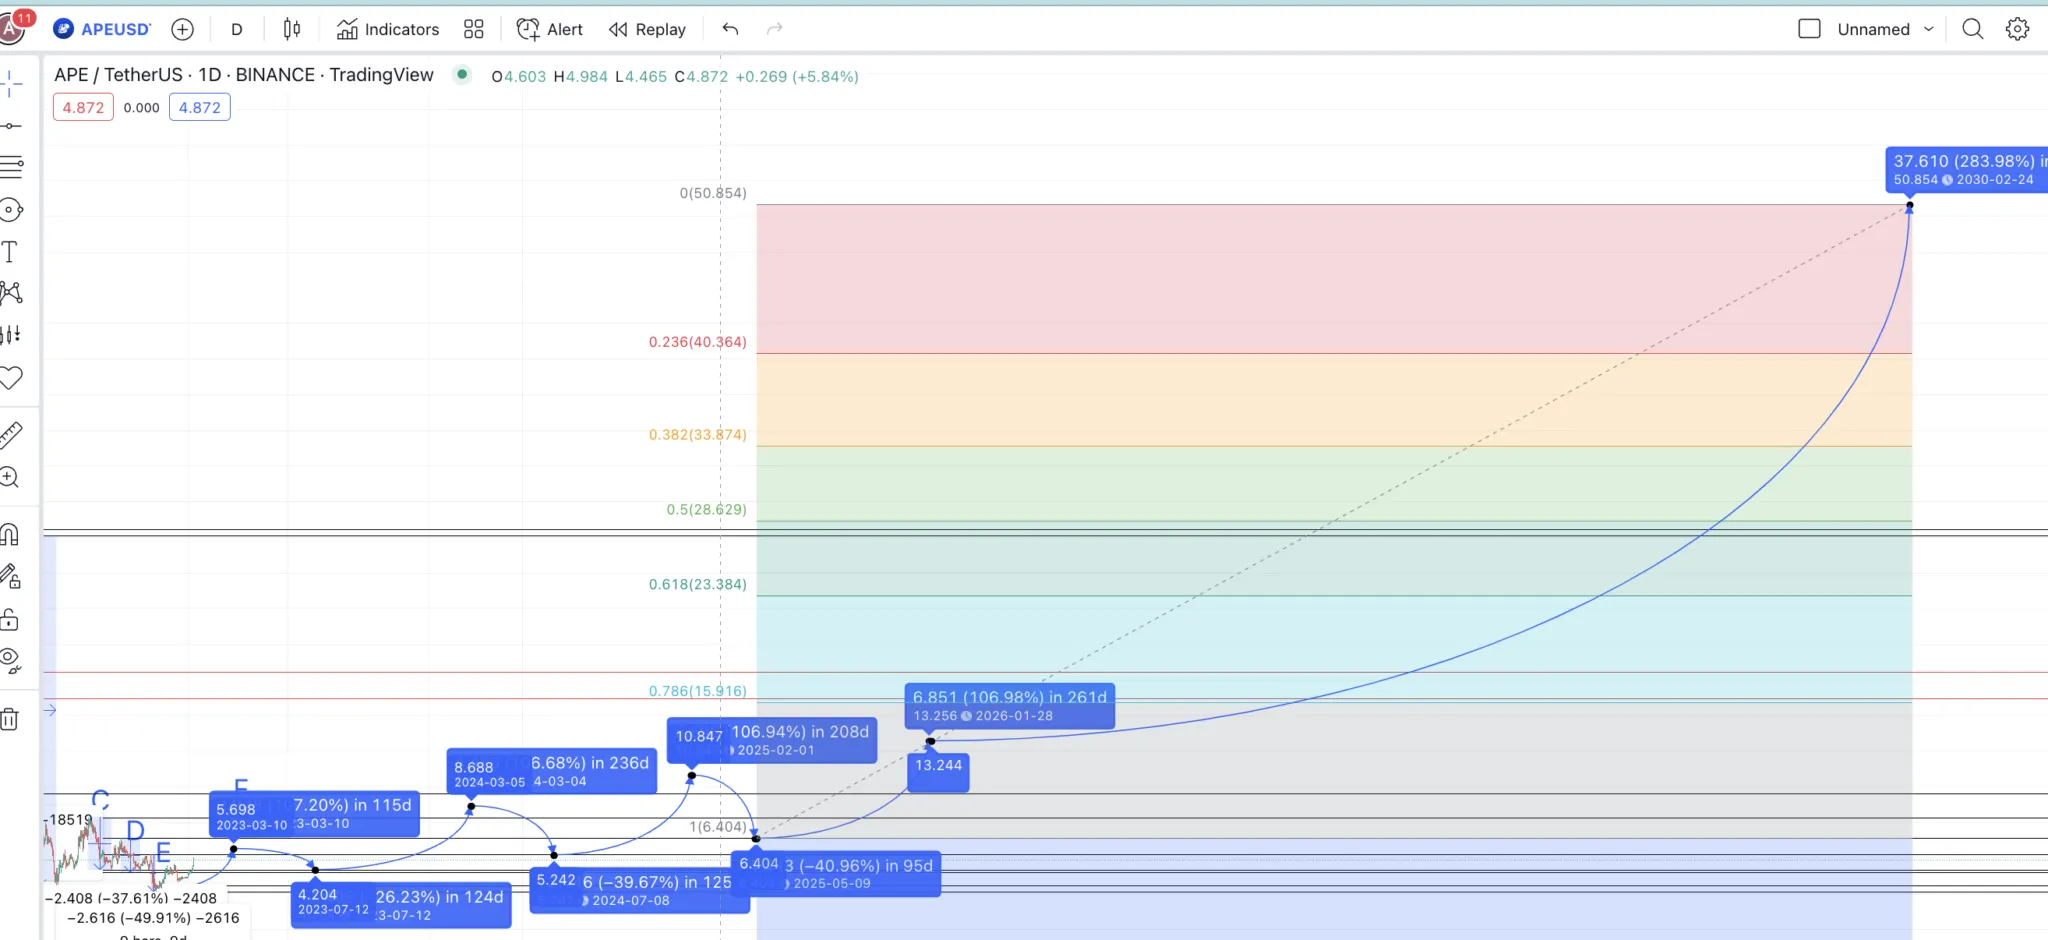Viewport: 2048px width, 940px height.
Task: Click the blue arrow marker at left edge
Action: (x=50, y=710)
